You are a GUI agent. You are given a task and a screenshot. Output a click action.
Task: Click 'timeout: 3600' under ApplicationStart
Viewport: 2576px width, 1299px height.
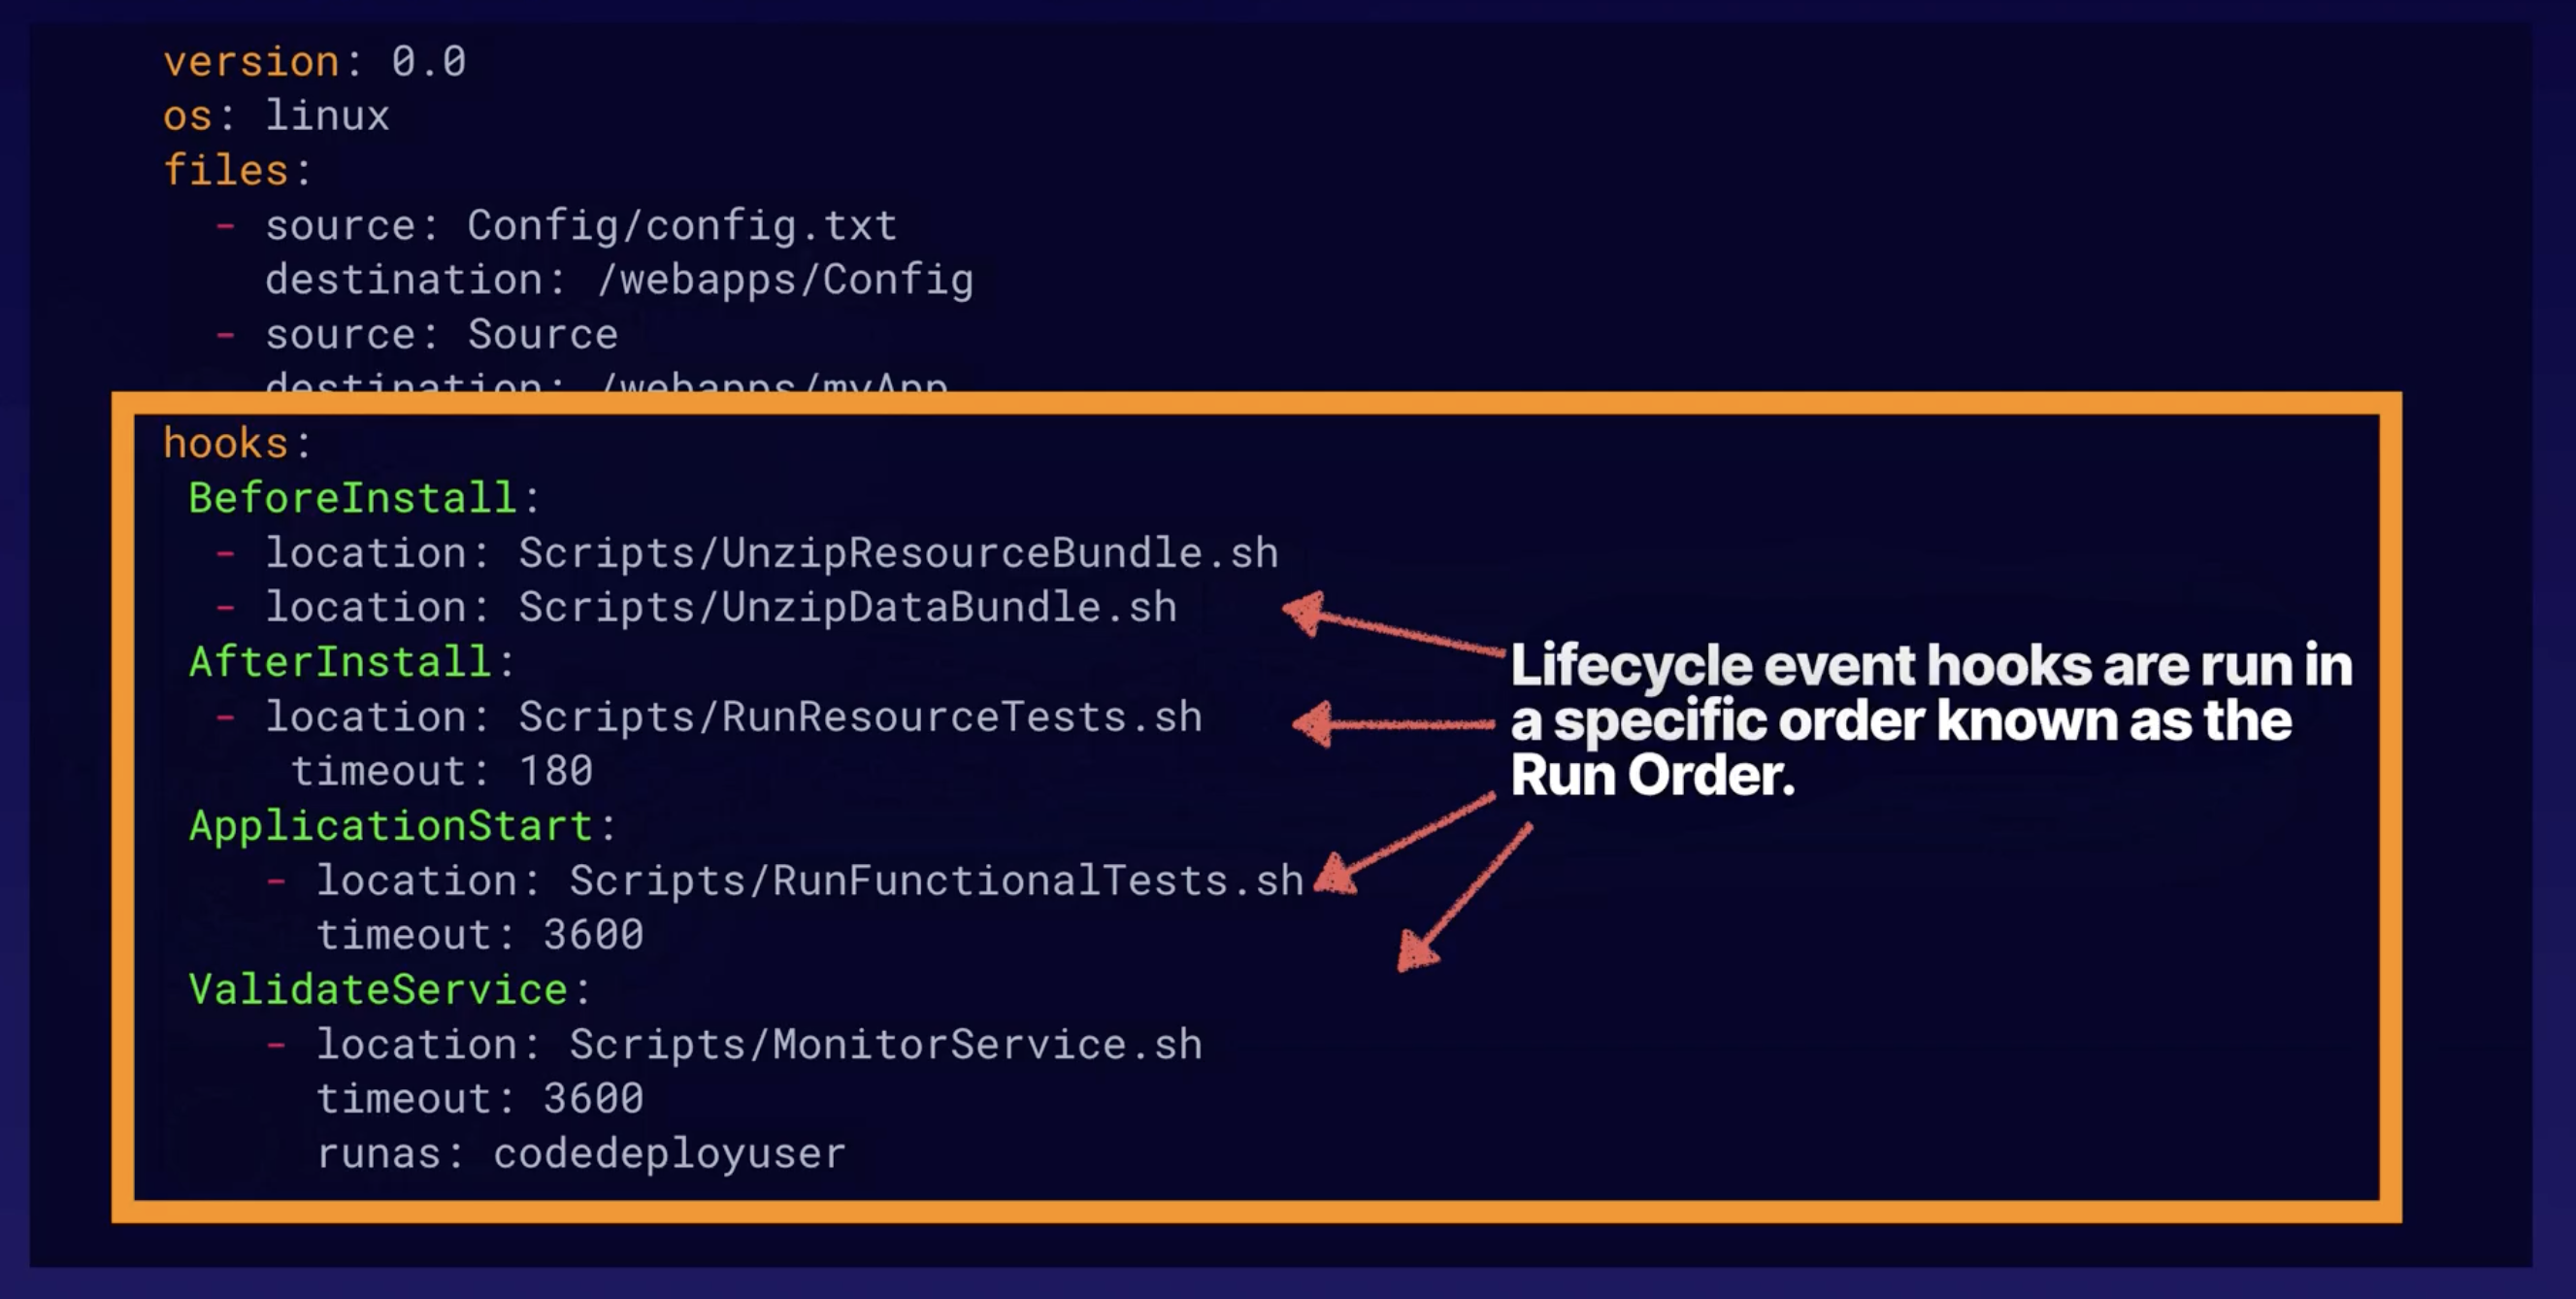[x=480, y=936]
